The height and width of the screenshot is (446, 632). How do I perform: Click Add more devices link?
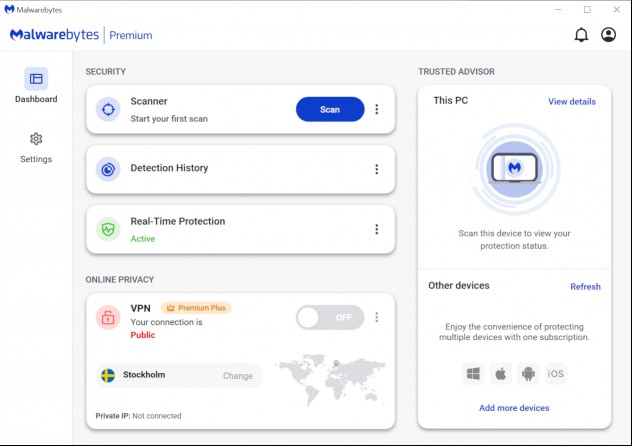coord(514,408)
